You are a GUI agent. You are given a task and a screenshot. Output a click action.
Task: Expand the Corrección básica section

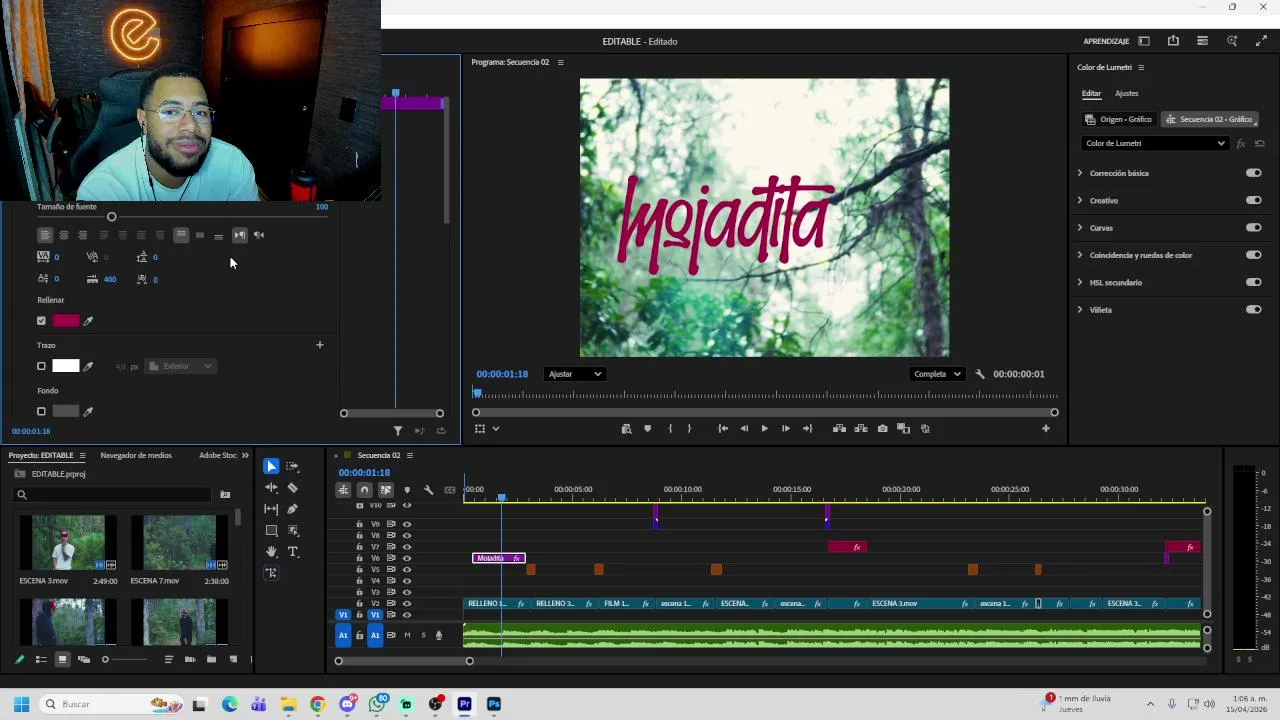(x=1080, y=173)
